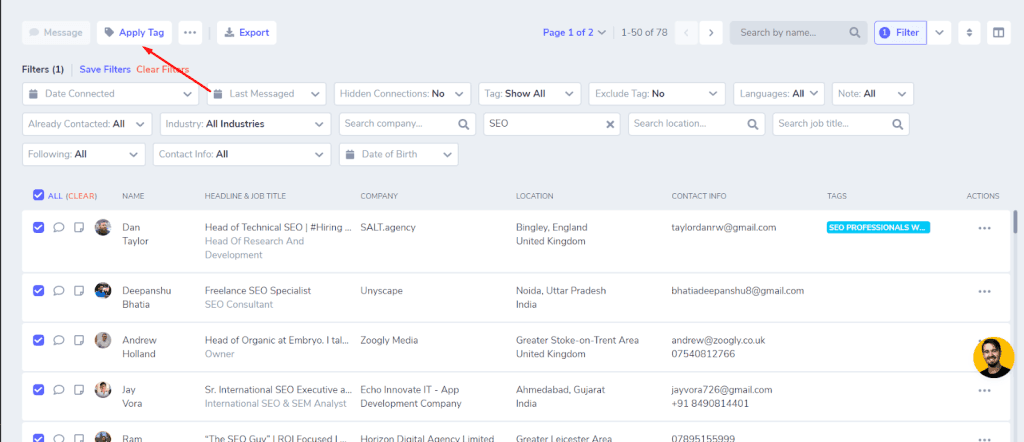This screenshot has height=442, width=1024.
Task: Clear the SEO search field with X icon
Action: 610,124
